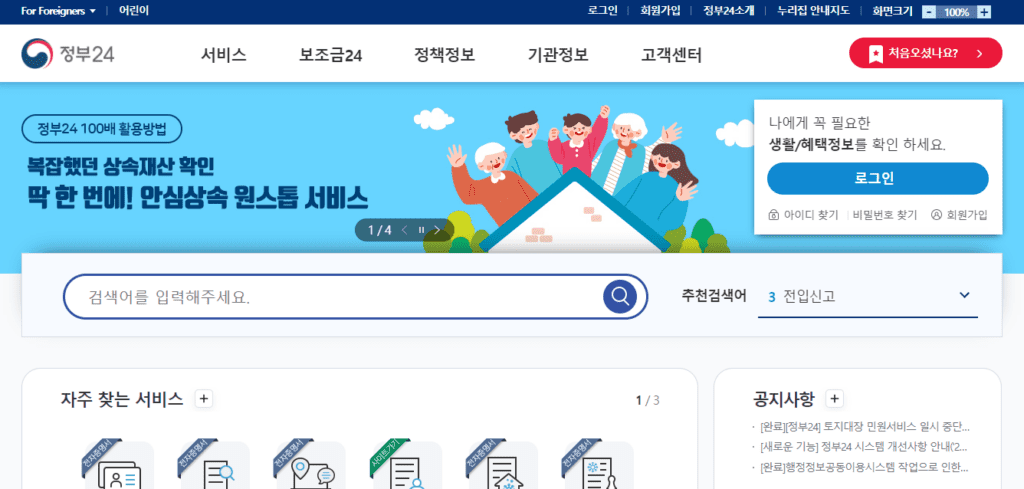Open the 고객센터 menu

coord(671,55)
